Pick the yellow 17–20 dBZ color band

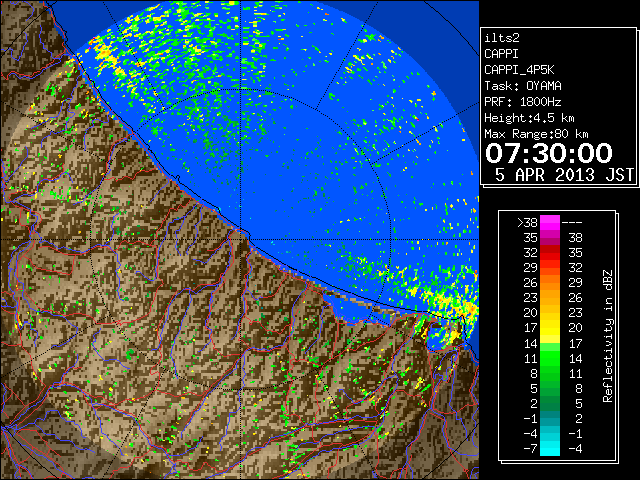tap(550, 328)
